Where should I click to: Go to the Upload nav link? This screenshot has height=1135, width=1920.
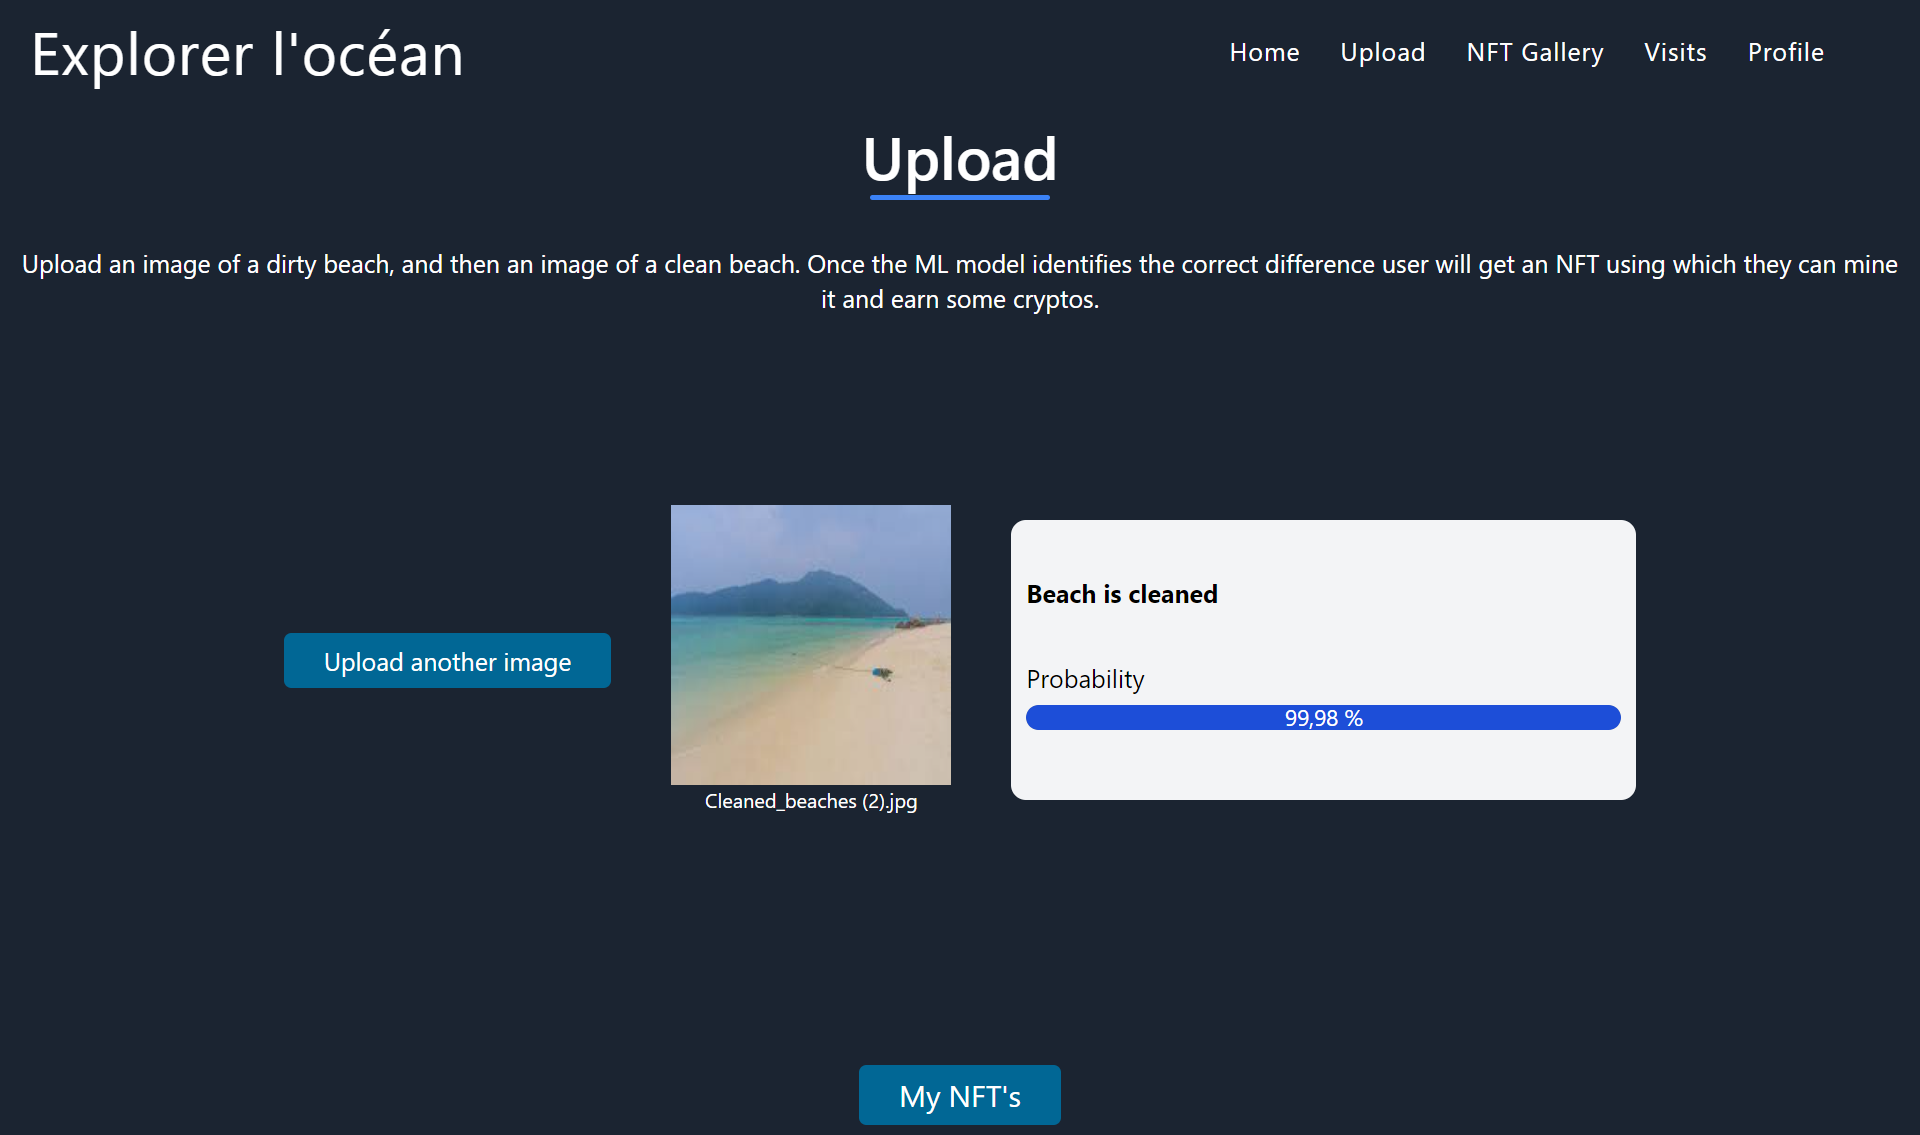tap(1382, 52)
